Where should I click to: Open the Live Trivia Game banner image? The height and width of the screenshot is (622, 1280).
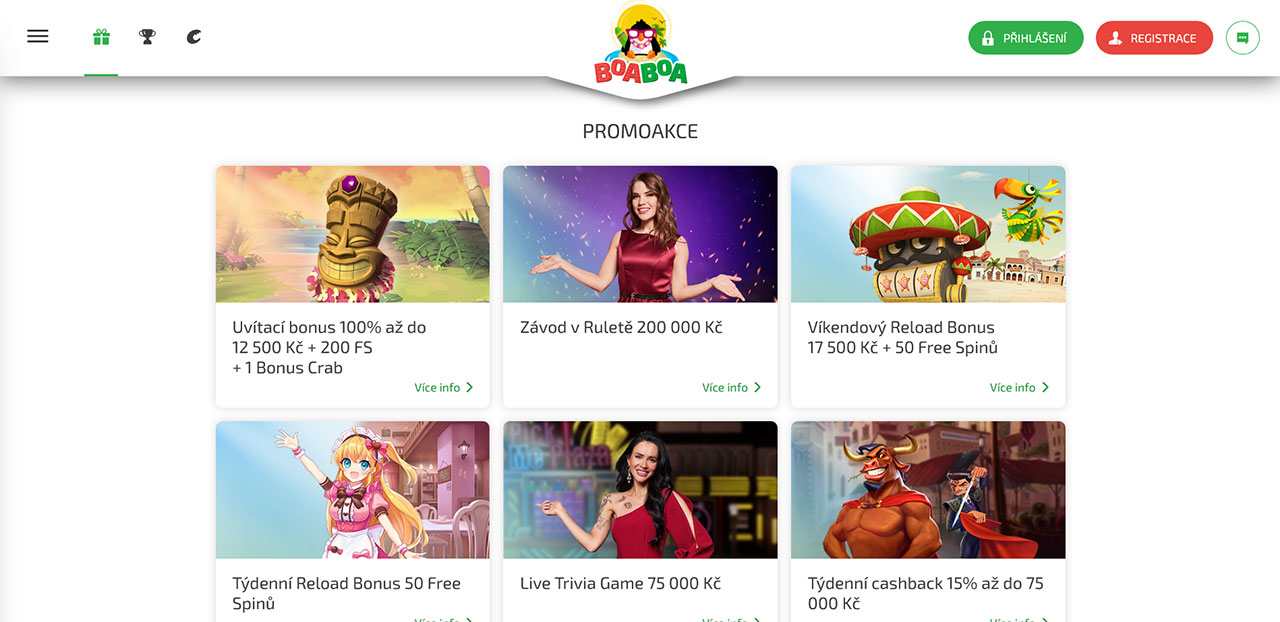(640, 490)
